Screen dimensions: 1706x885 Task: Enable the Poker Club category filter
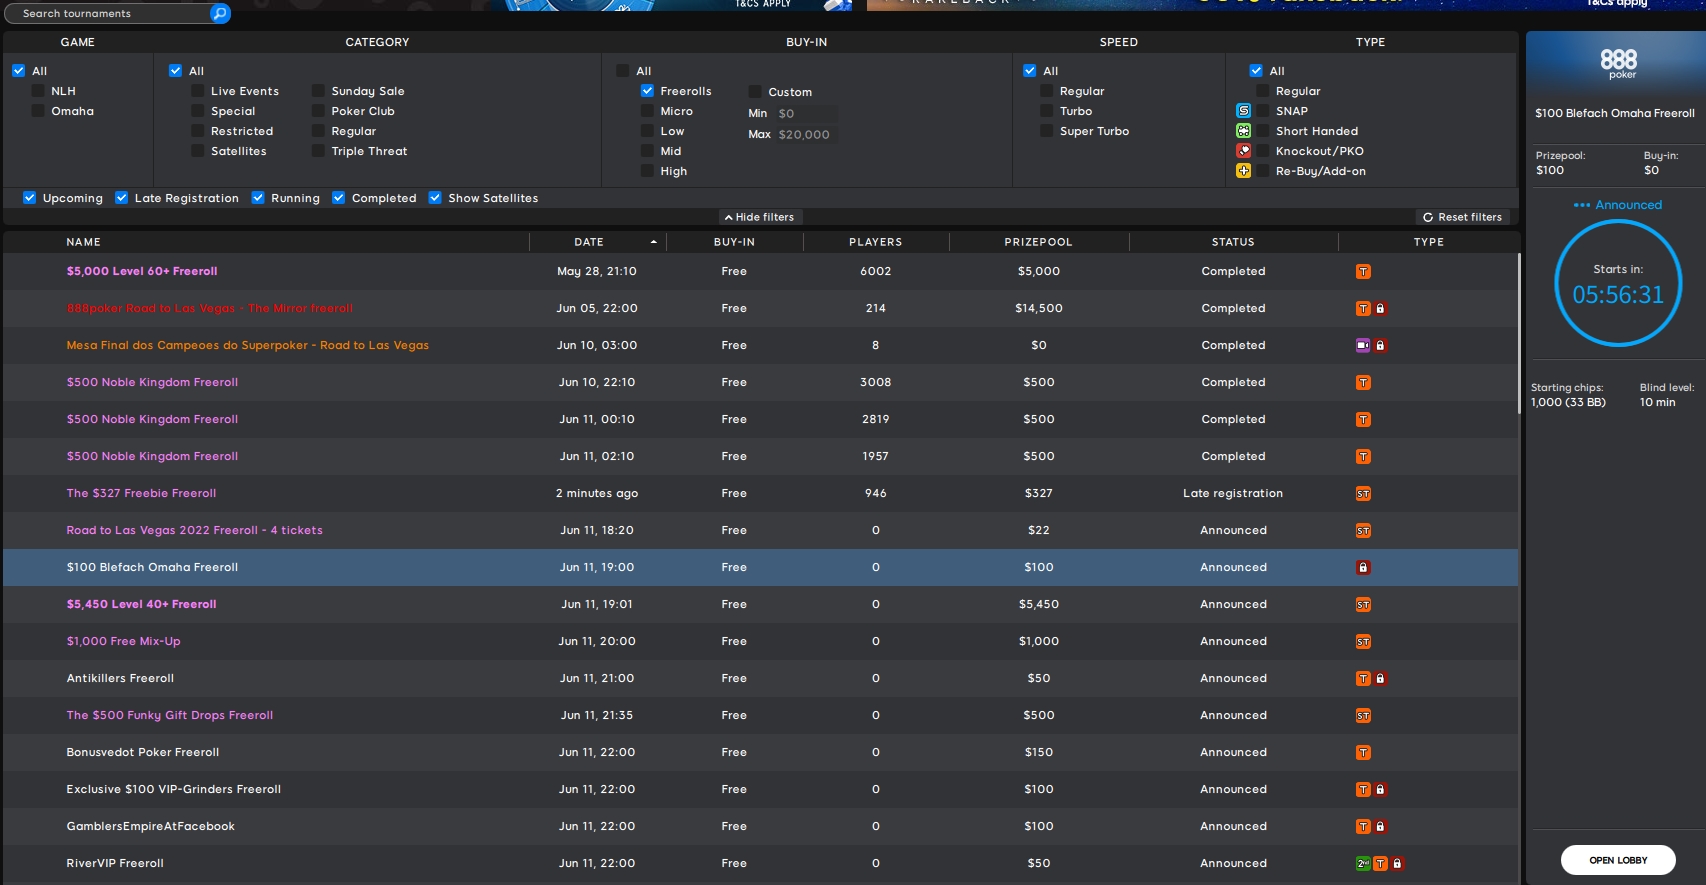tap(318, 111)
